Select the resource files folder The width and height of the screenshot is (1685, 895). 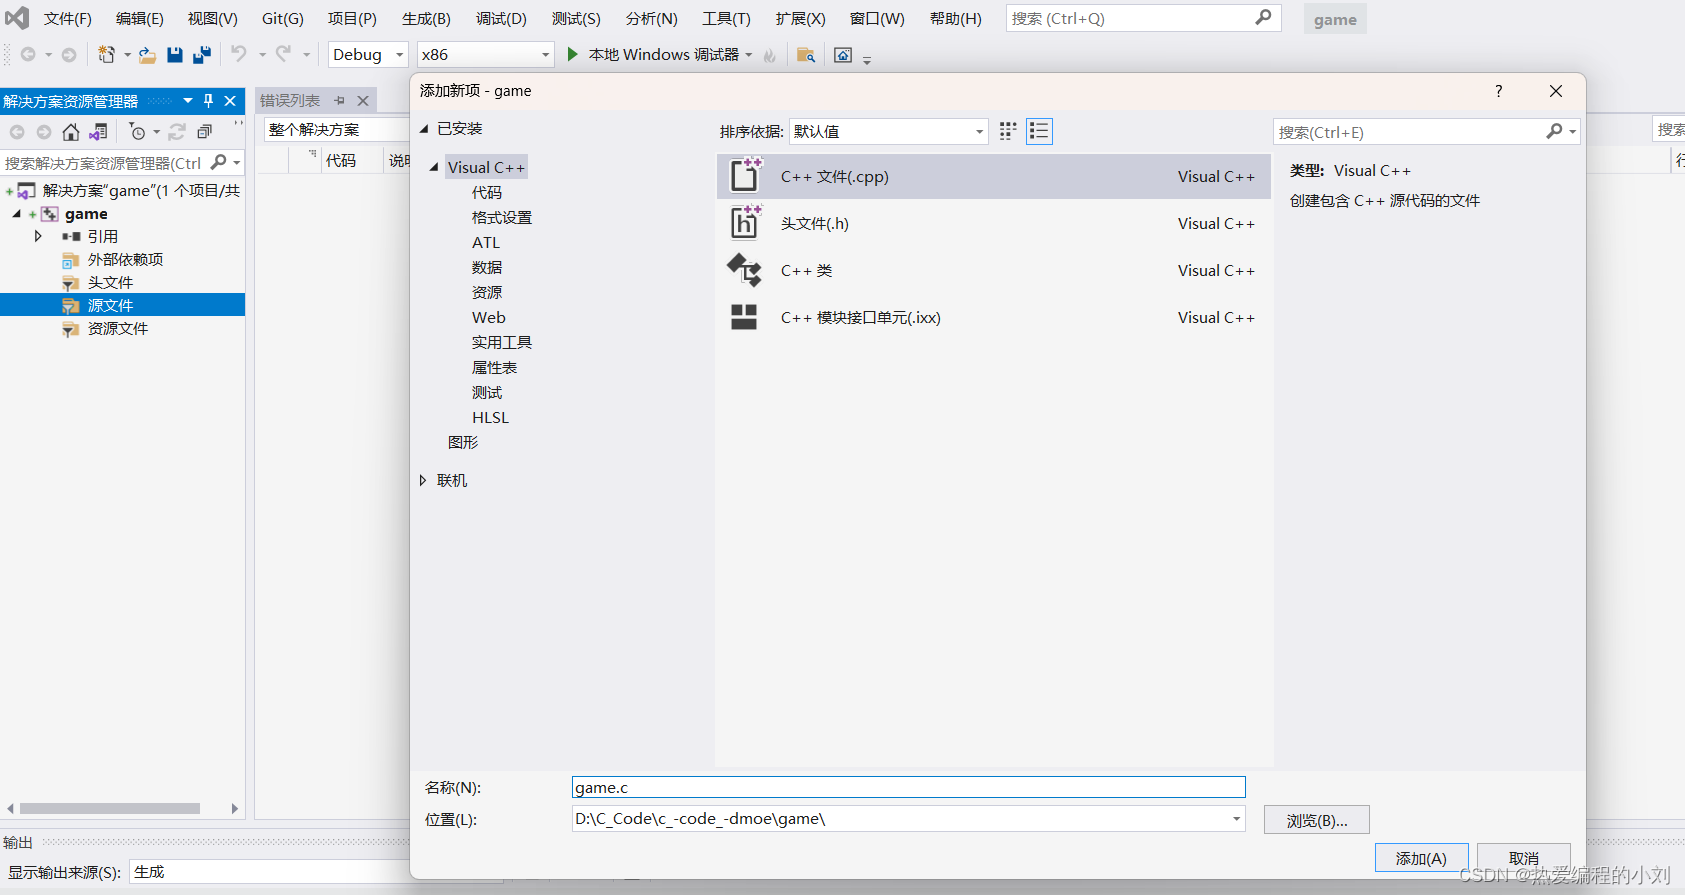tap(117, 328)
